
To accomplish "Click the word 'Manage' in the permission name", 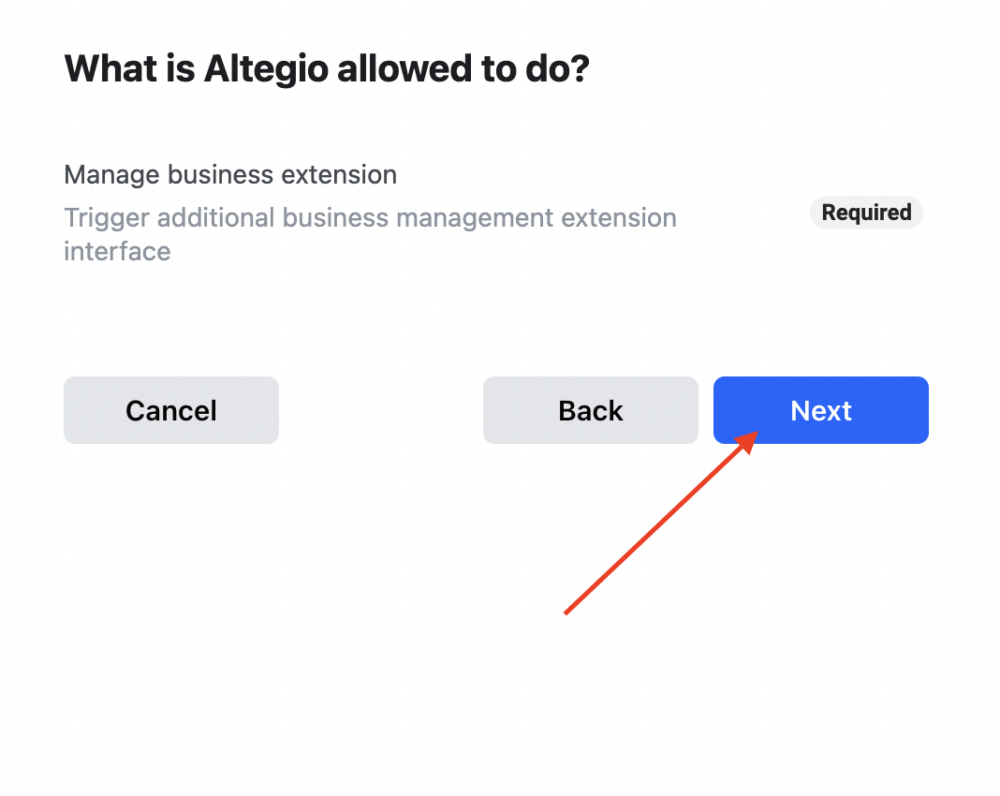I will coord(112,175).
